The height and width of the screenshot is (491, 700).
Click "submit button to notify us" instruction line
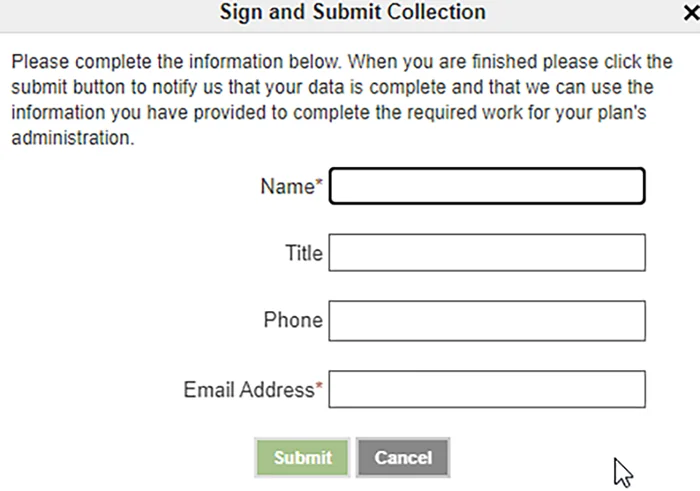click(x=130, y=87)
